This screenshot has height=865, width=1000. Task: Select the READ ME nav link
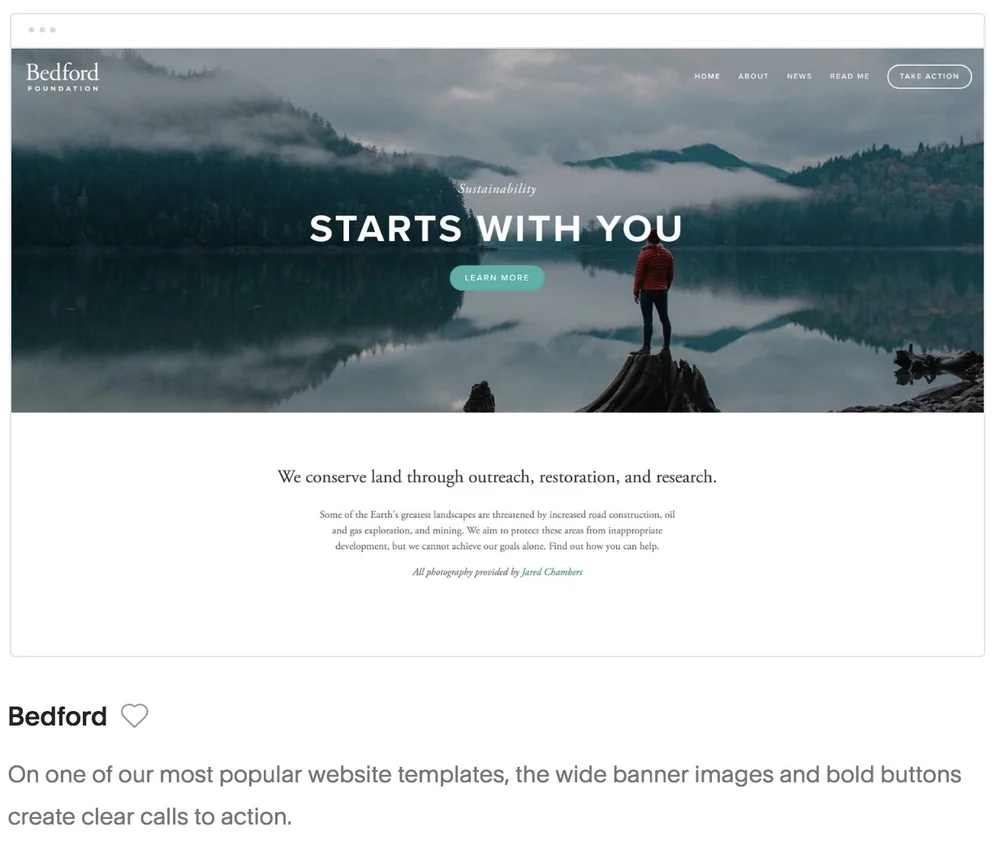coord(849,76)
